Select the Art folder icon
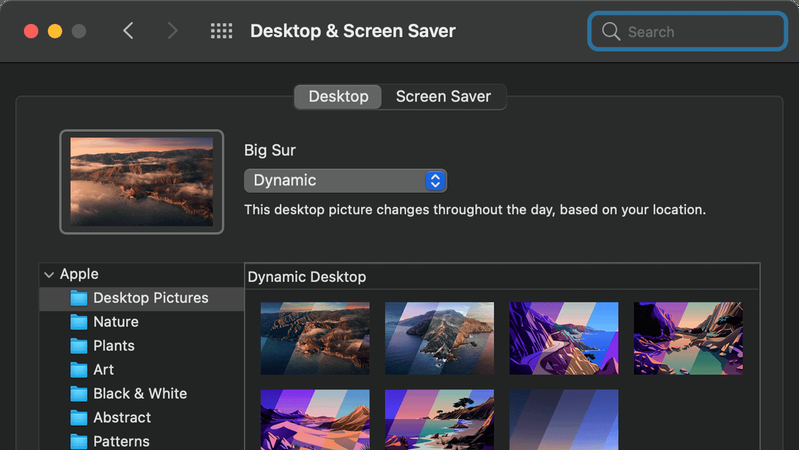Screen dimensions: 799x450 [79, 370]
